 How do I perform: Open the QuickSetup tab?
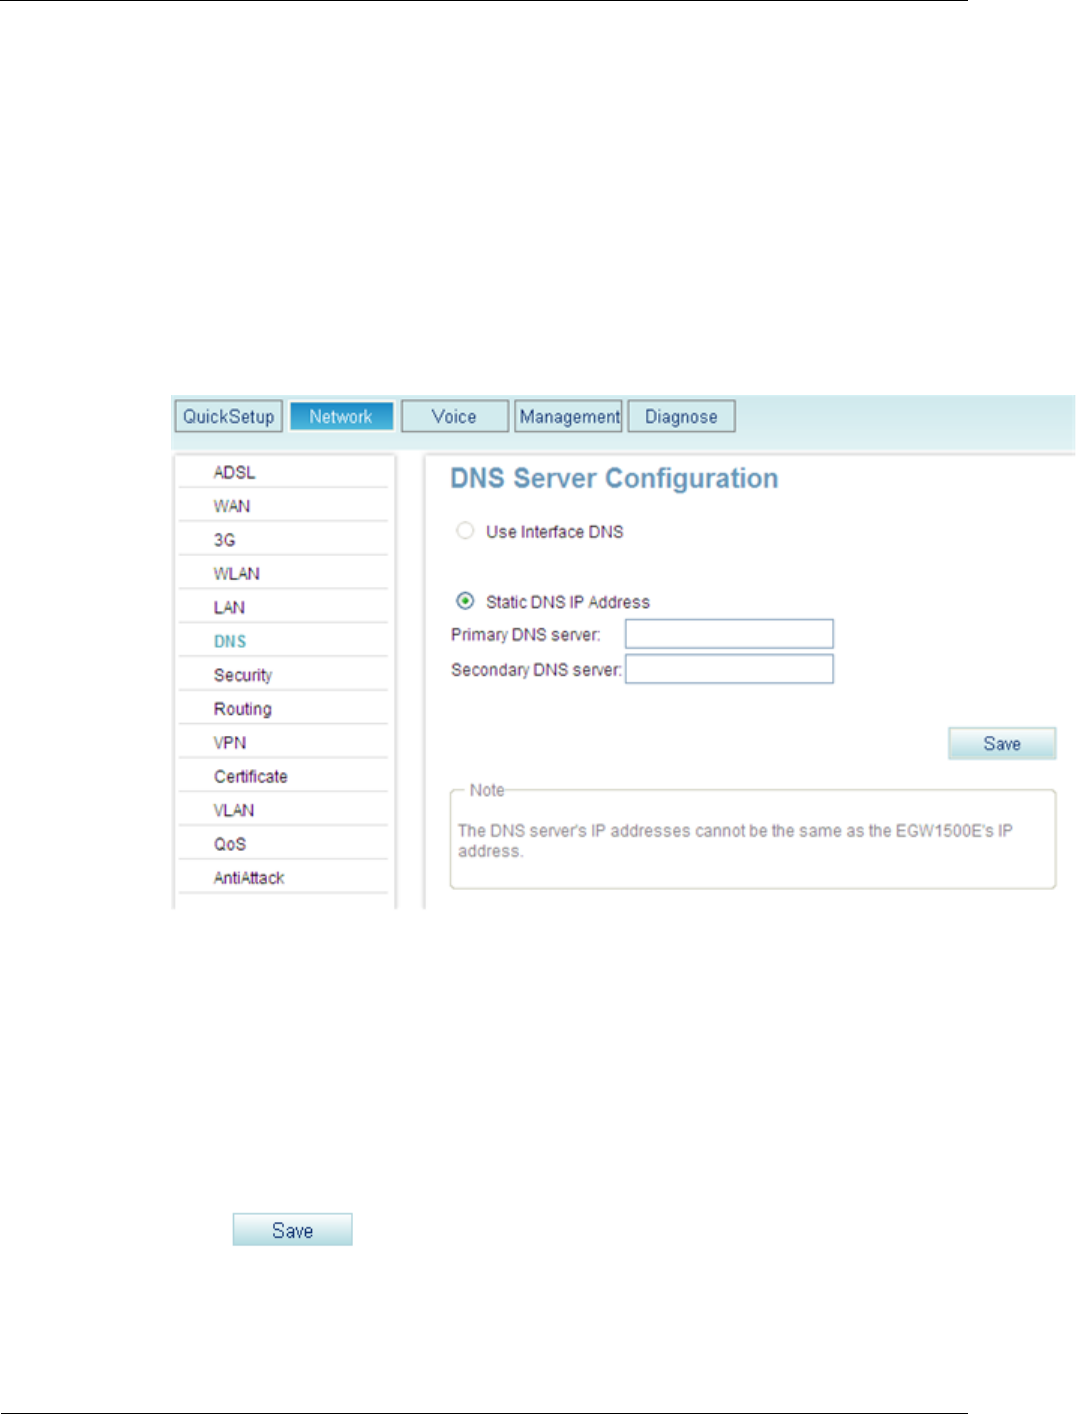point(229,416)
